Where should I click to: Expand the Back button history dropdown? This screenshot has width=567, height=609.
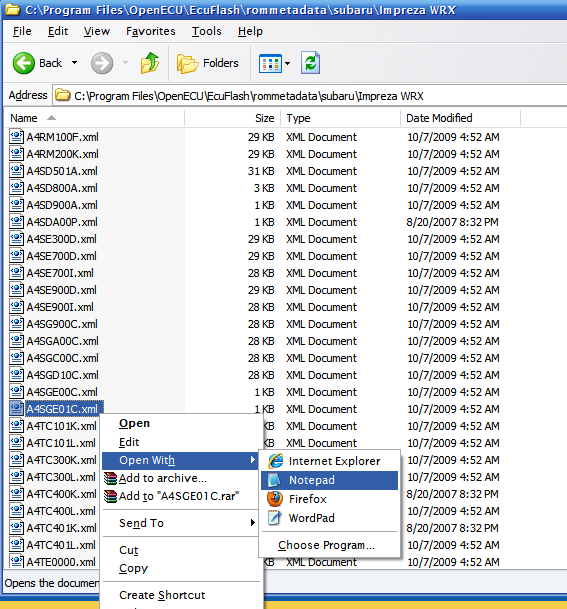click(x=74, y=63)
